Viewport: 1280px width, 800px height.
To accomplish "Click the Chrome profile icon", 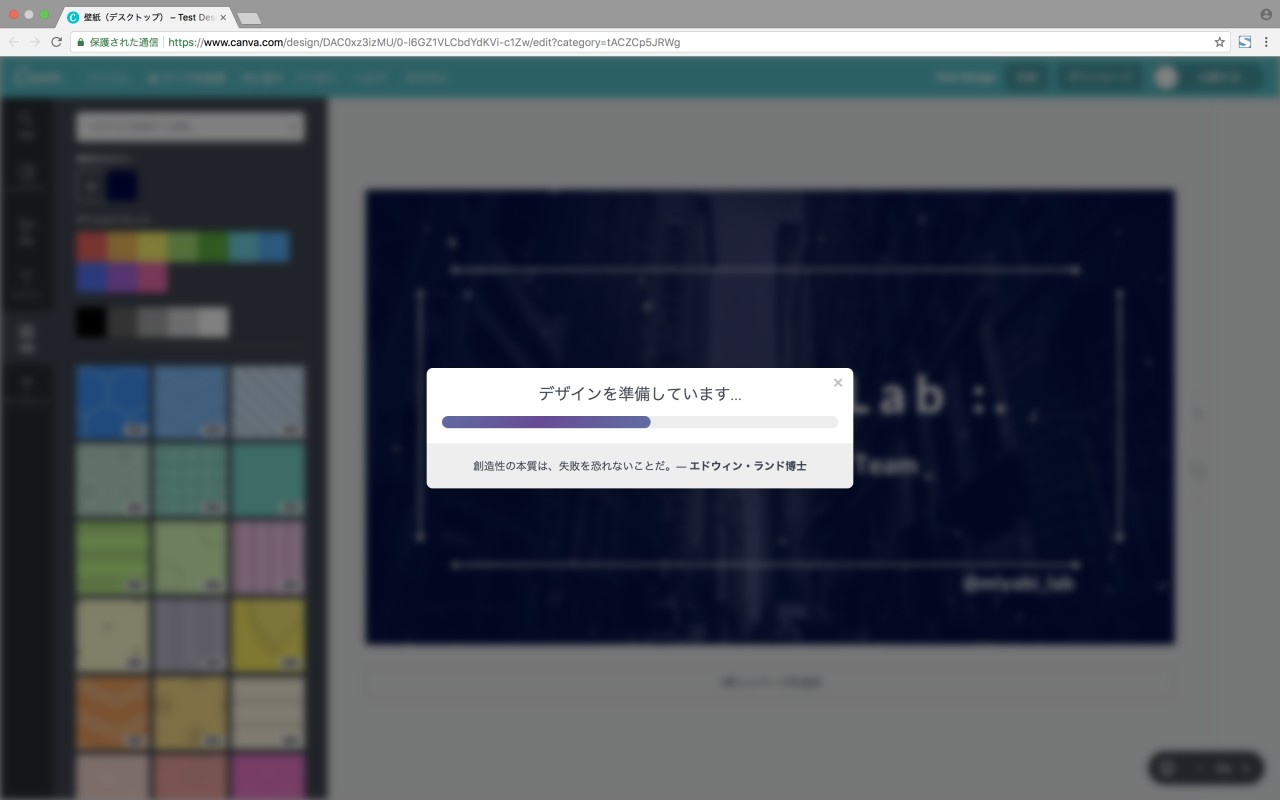I will click(x=1266, y=14).
